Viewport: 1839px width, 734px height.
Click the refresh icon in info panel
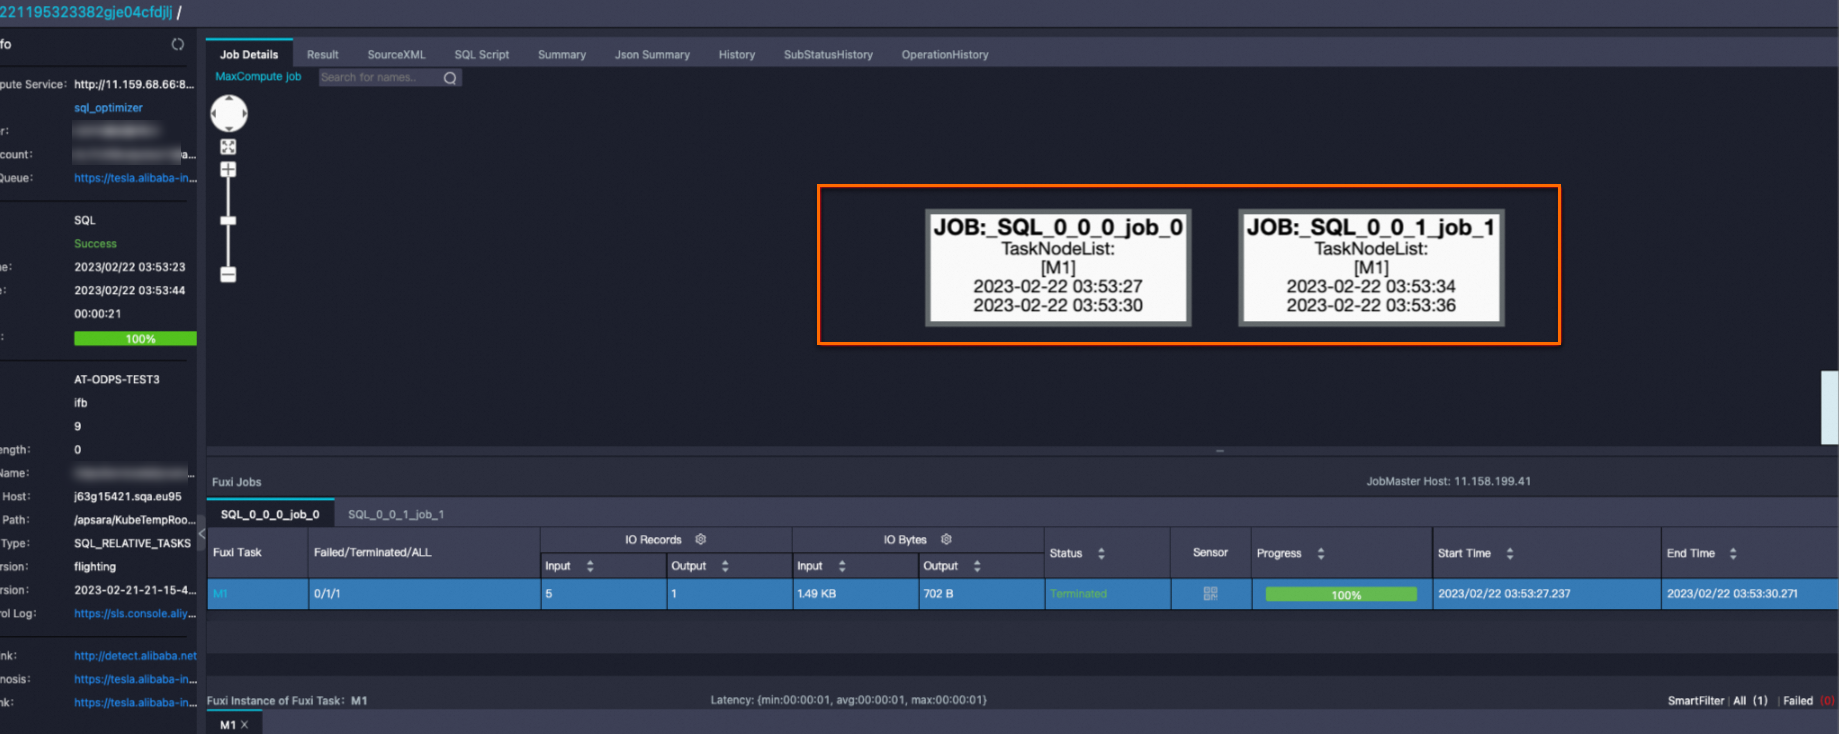pos(178,44)
